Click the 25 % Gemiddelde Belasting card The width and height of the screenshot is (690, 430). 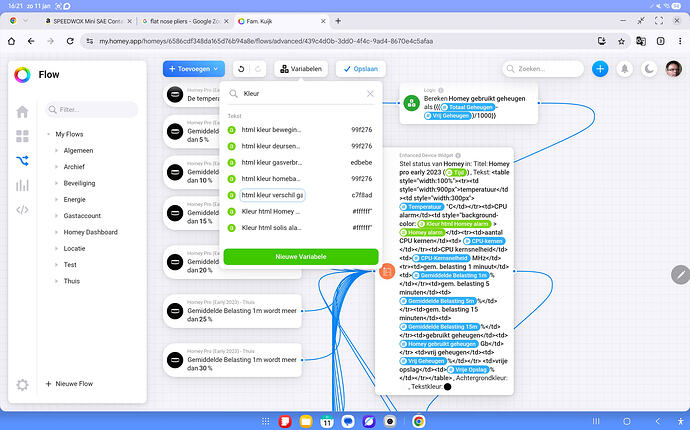233,311
